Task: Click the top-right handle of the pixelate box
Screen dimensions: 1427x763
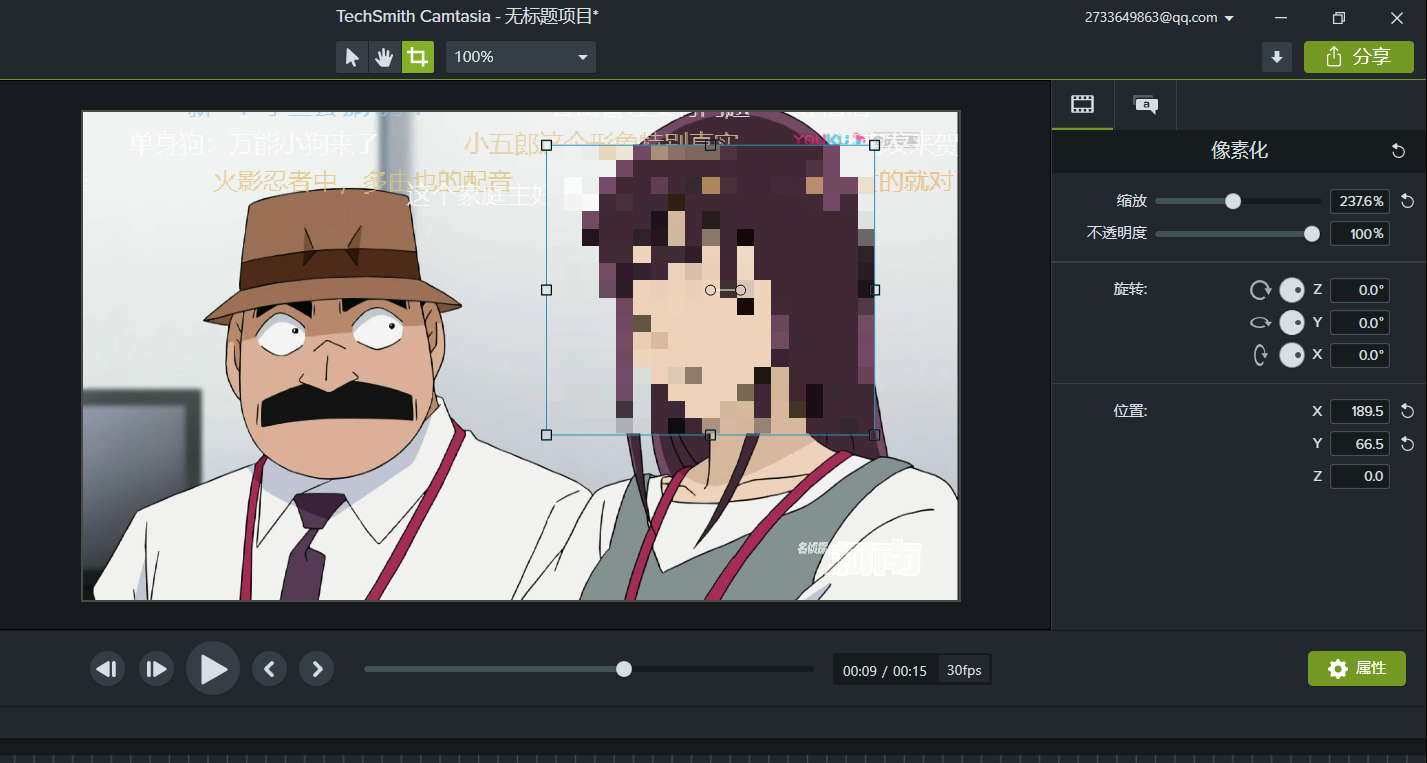Action: [875, 145]
